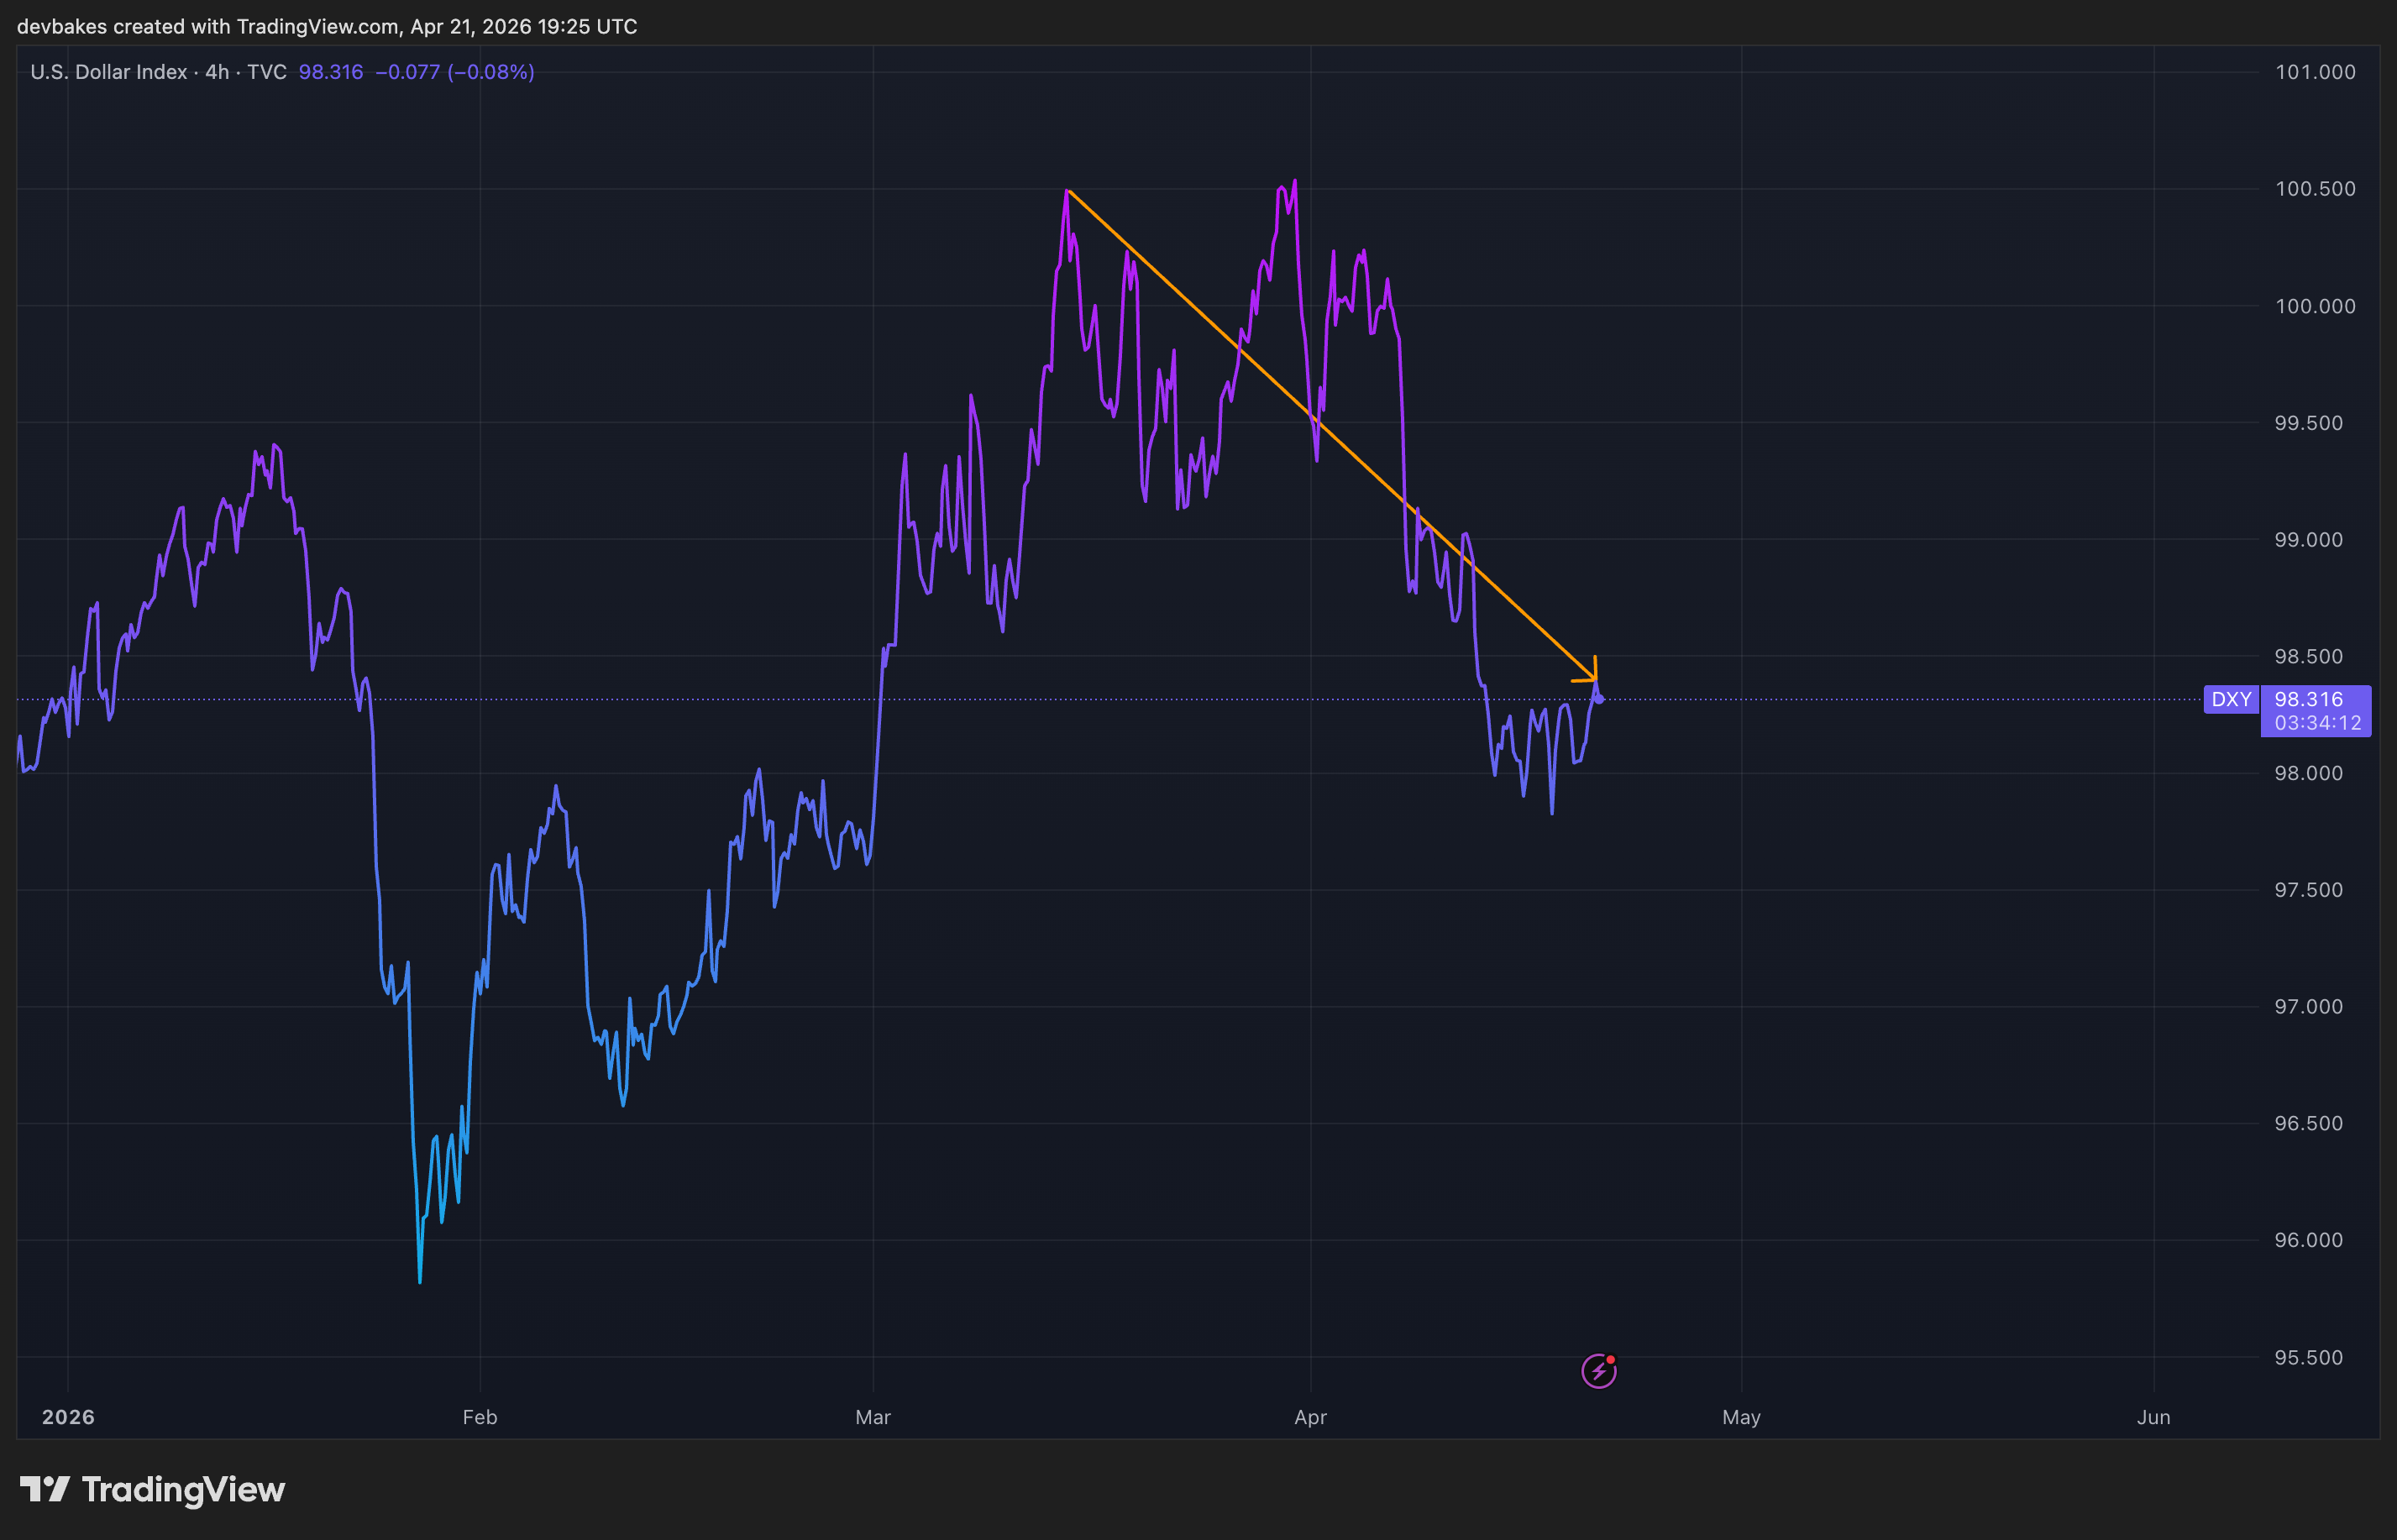2397x1540 pixels.
Task: Click the U.S. Dollar Index title
Action: [108, 72]
